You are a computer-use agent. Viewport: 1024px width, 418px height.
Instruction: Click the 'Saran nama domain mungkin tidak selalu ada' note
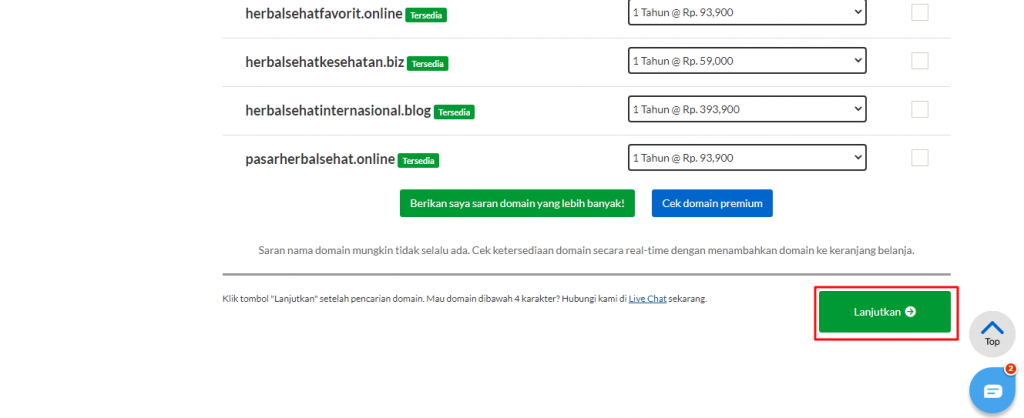pyautogui.click(x=586, y=251)
